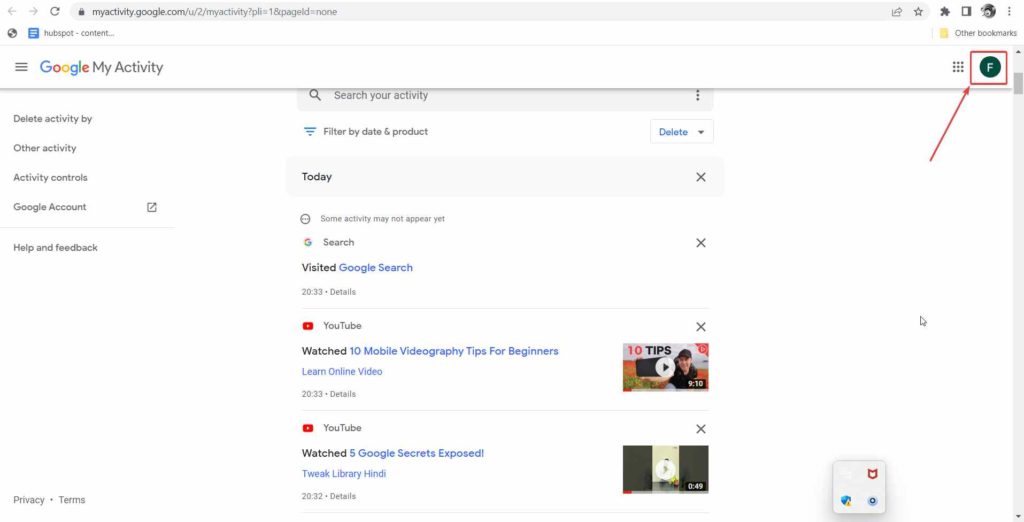Open 10 Mobile Videography Tips For Beginners
1024x522 pixels.
[x=454, y=351]
